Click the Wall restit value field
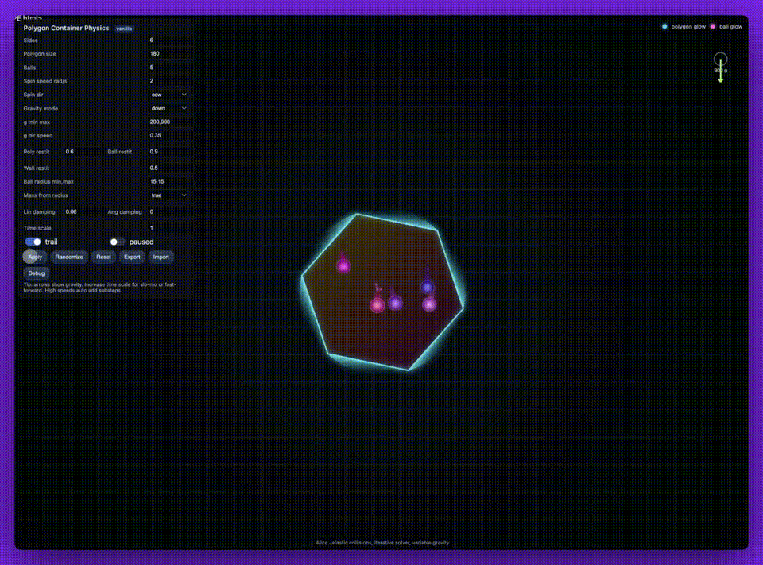Viewport: 763px width, 565px height. (x=168, y=167)
